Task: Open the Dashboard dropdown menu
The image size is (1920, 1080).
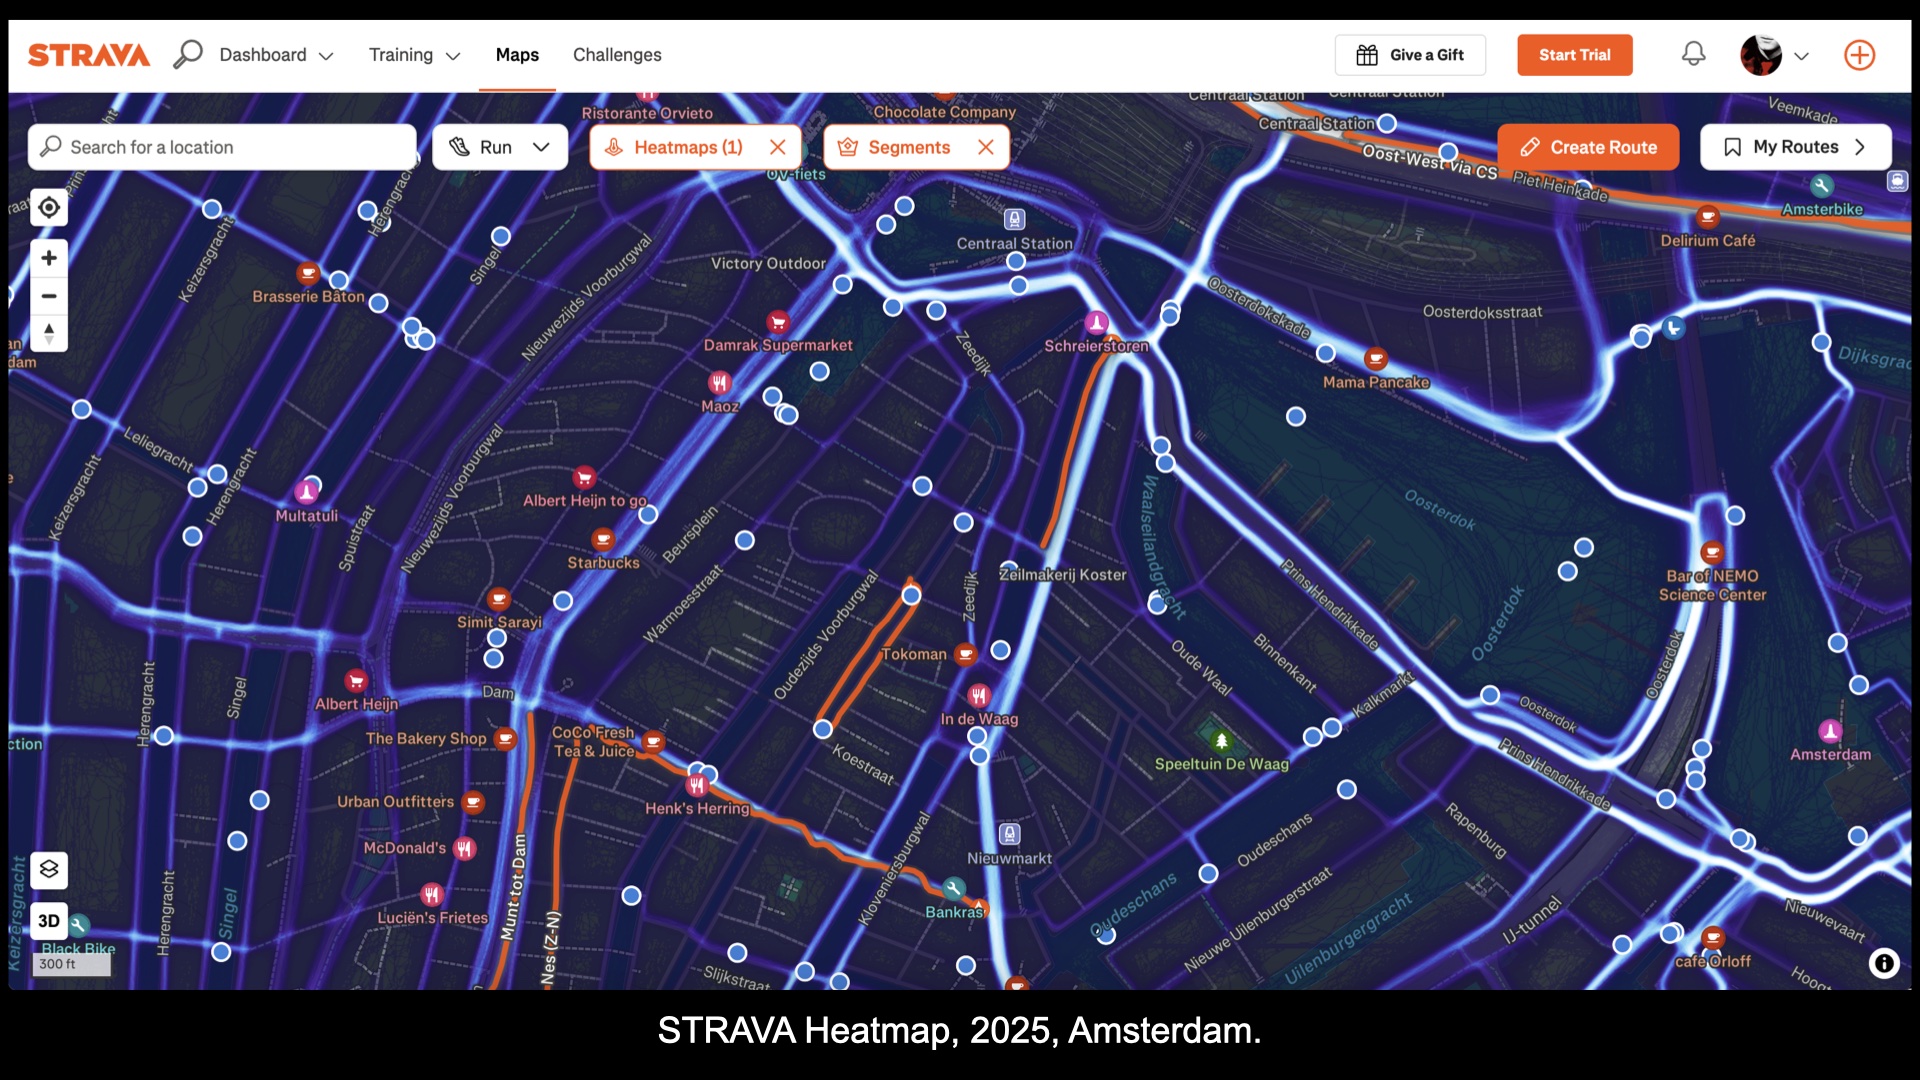Action: click(x=276, y=55)
